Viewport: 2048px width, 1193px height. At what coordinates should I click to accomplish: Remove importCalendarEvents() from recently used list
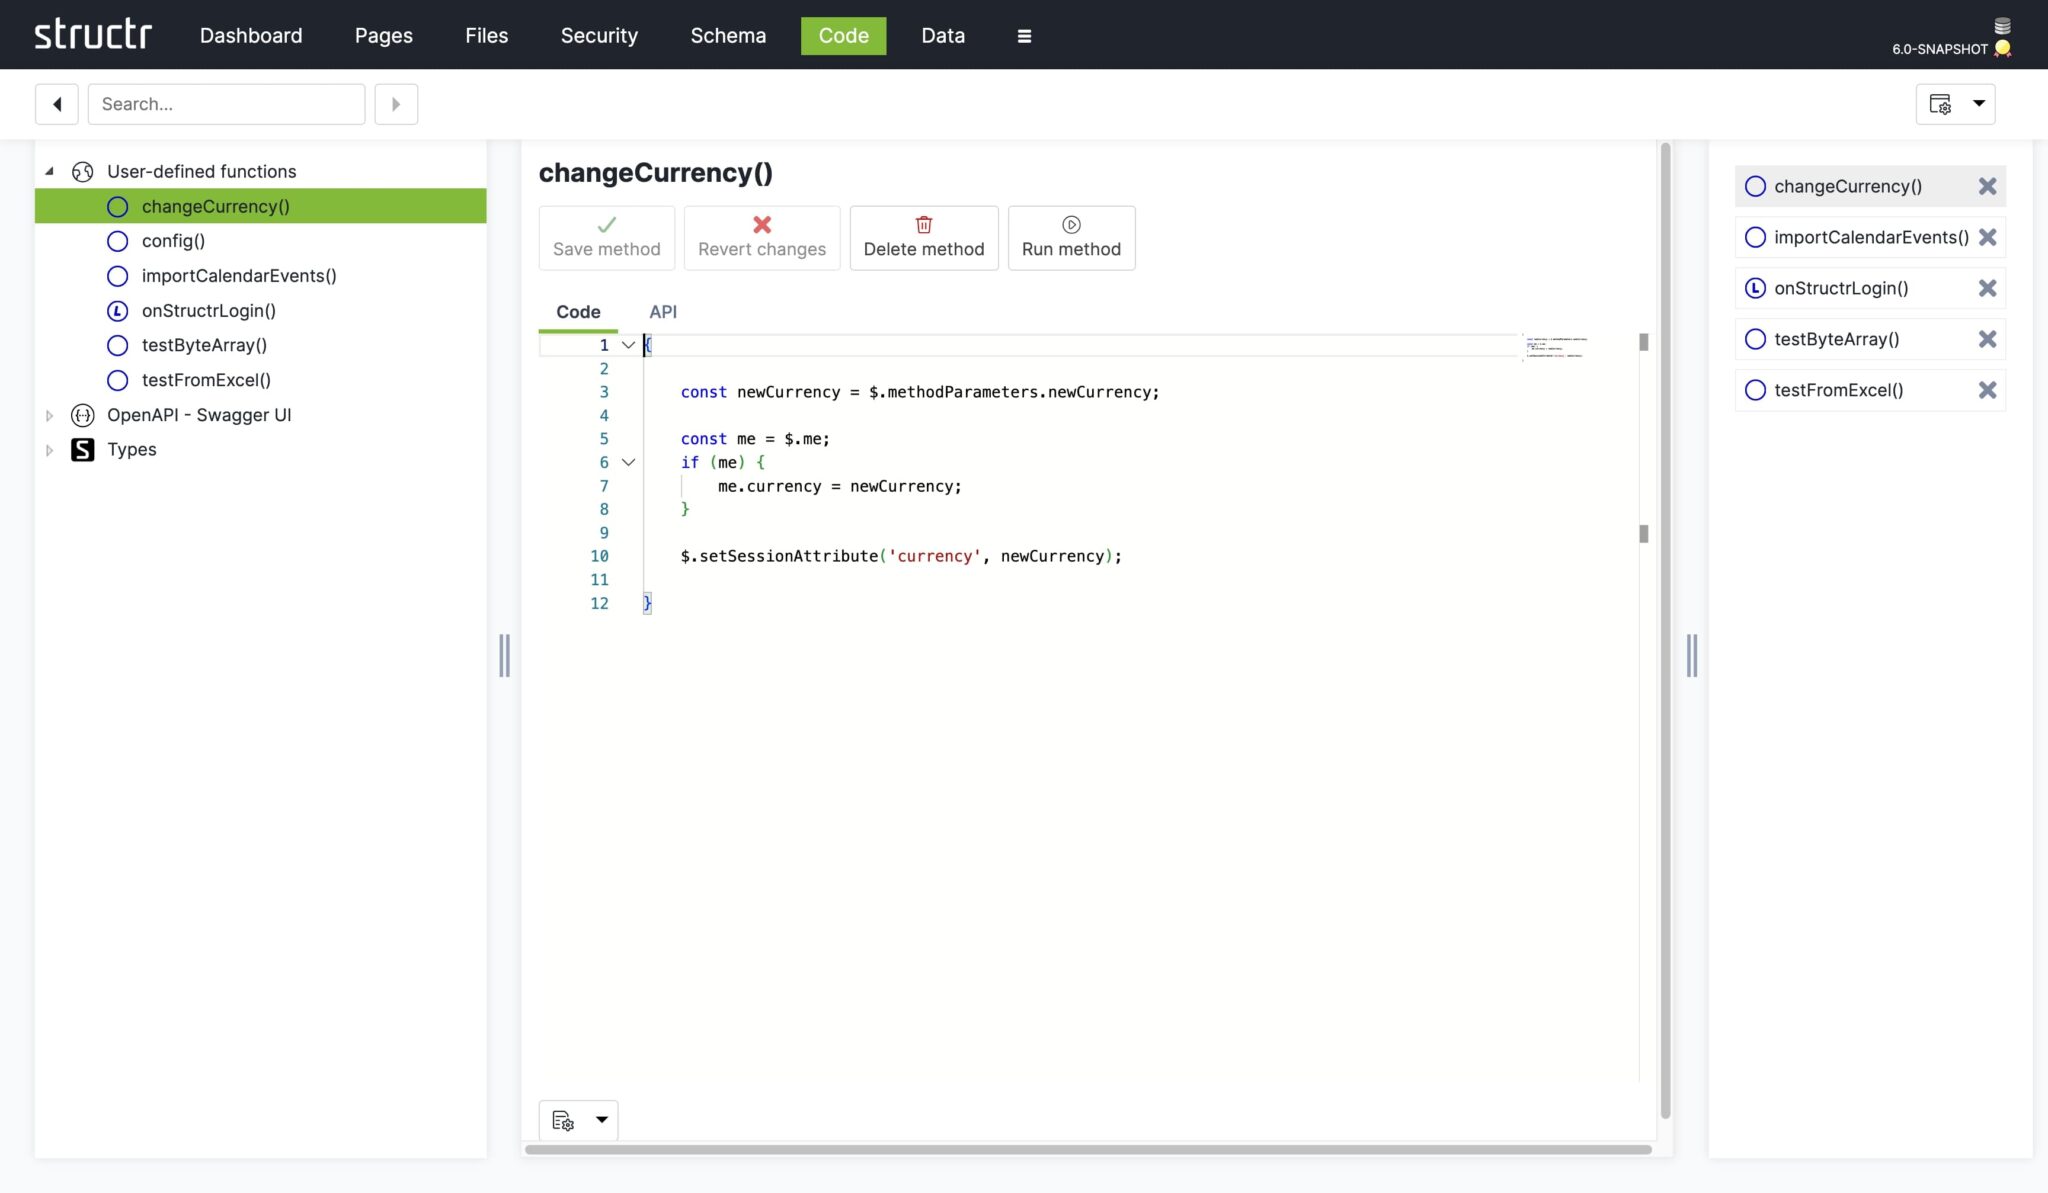[1988, 237]
